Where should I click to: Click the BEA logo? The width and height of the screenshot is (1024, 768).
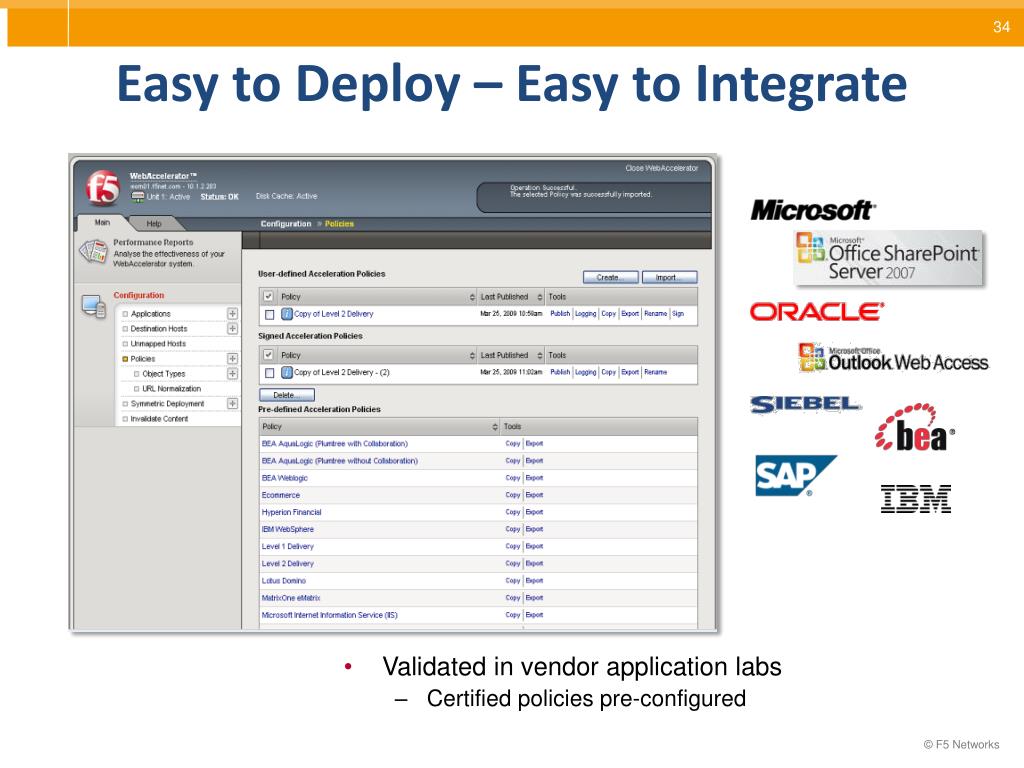click(x=914, y=427)
